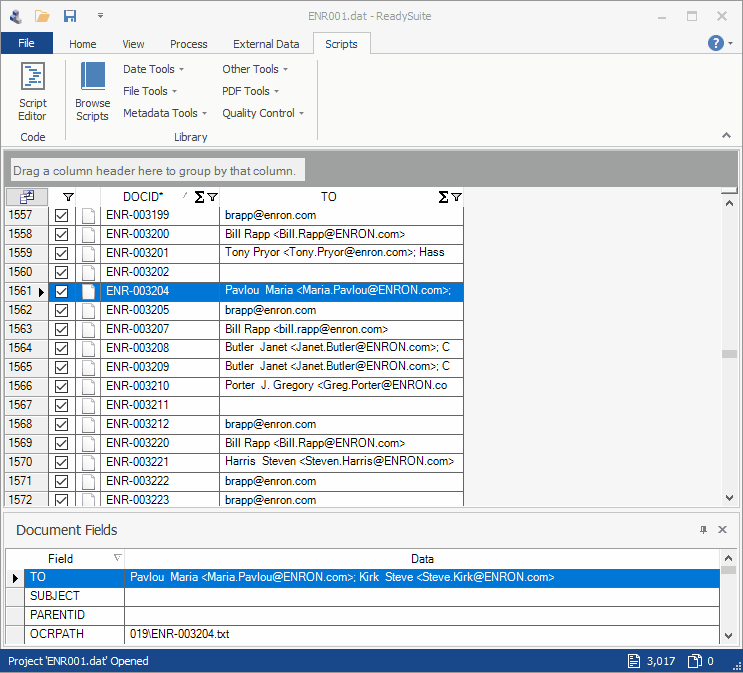Uncheck the checkbox for row 1557
This screenshot has width=743, height=673.
(61, 216)
